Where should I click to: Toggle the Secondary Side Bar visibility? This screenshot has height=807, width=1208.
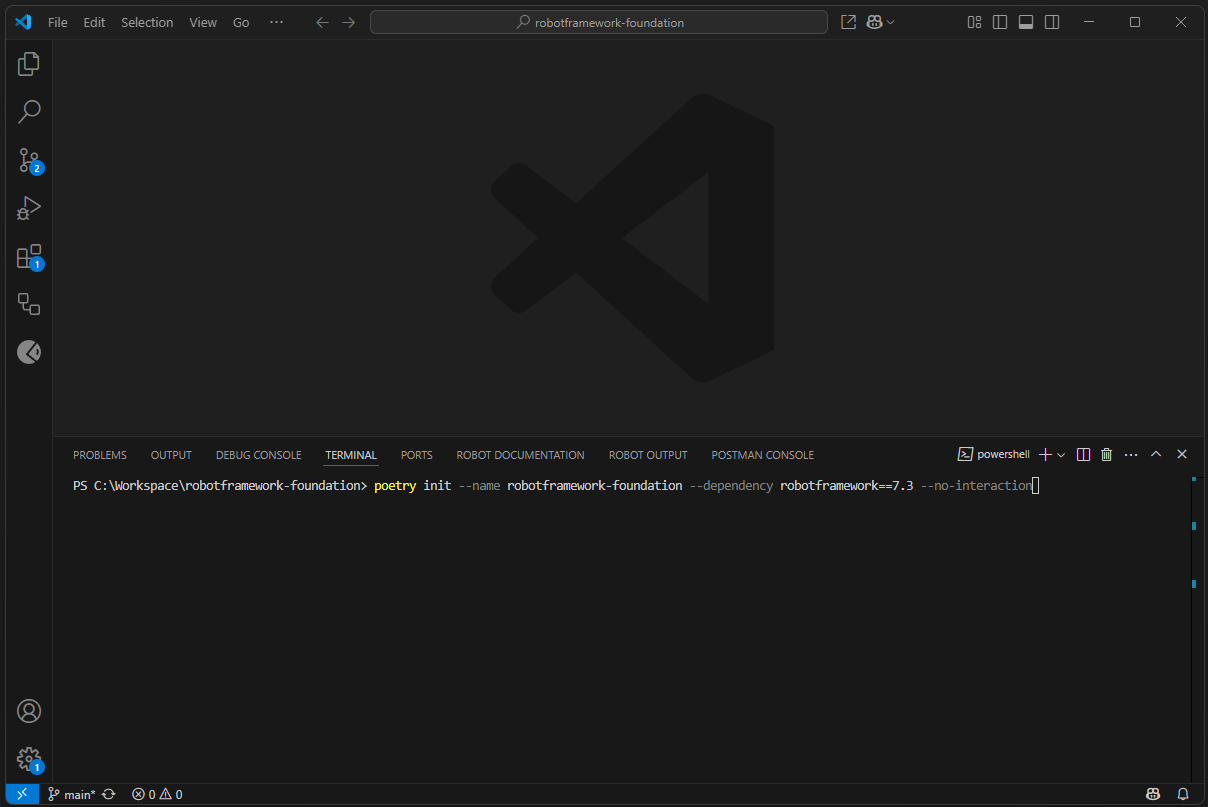[x=1052, y=22]
